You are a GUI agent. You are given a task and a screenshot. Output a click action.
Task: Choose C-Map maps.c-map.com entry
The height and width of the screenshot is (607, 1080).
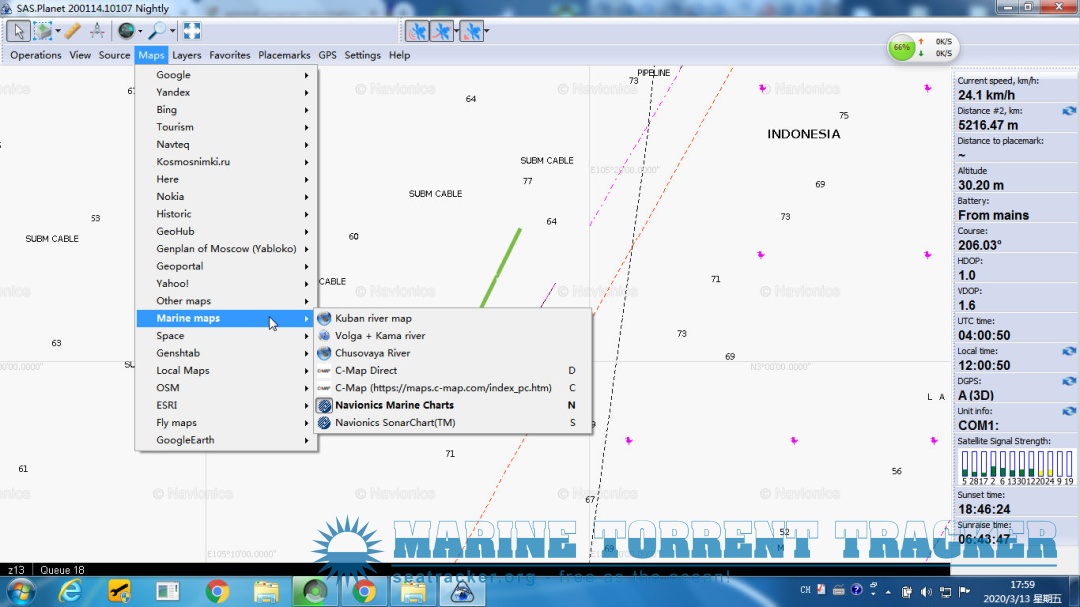tap(453, 388)
